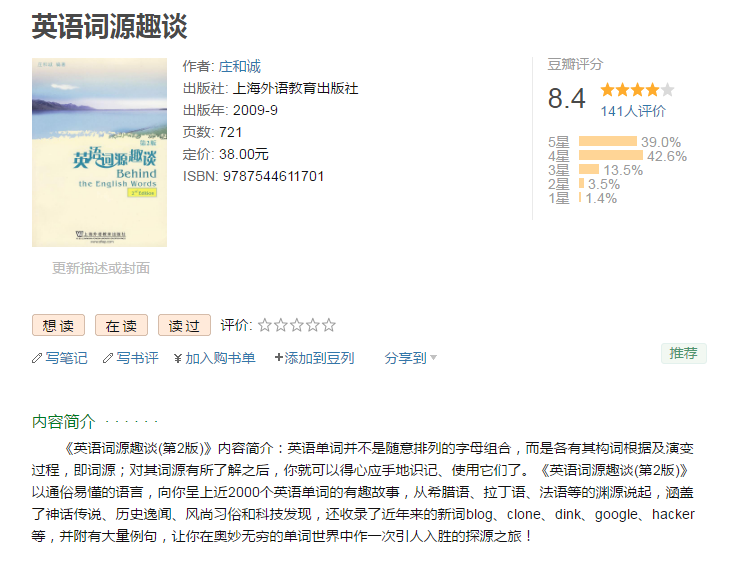736x564 pixels.
Task: Click the 3星 rating bar
Action: pyautogui.click(x=589, y=169)
